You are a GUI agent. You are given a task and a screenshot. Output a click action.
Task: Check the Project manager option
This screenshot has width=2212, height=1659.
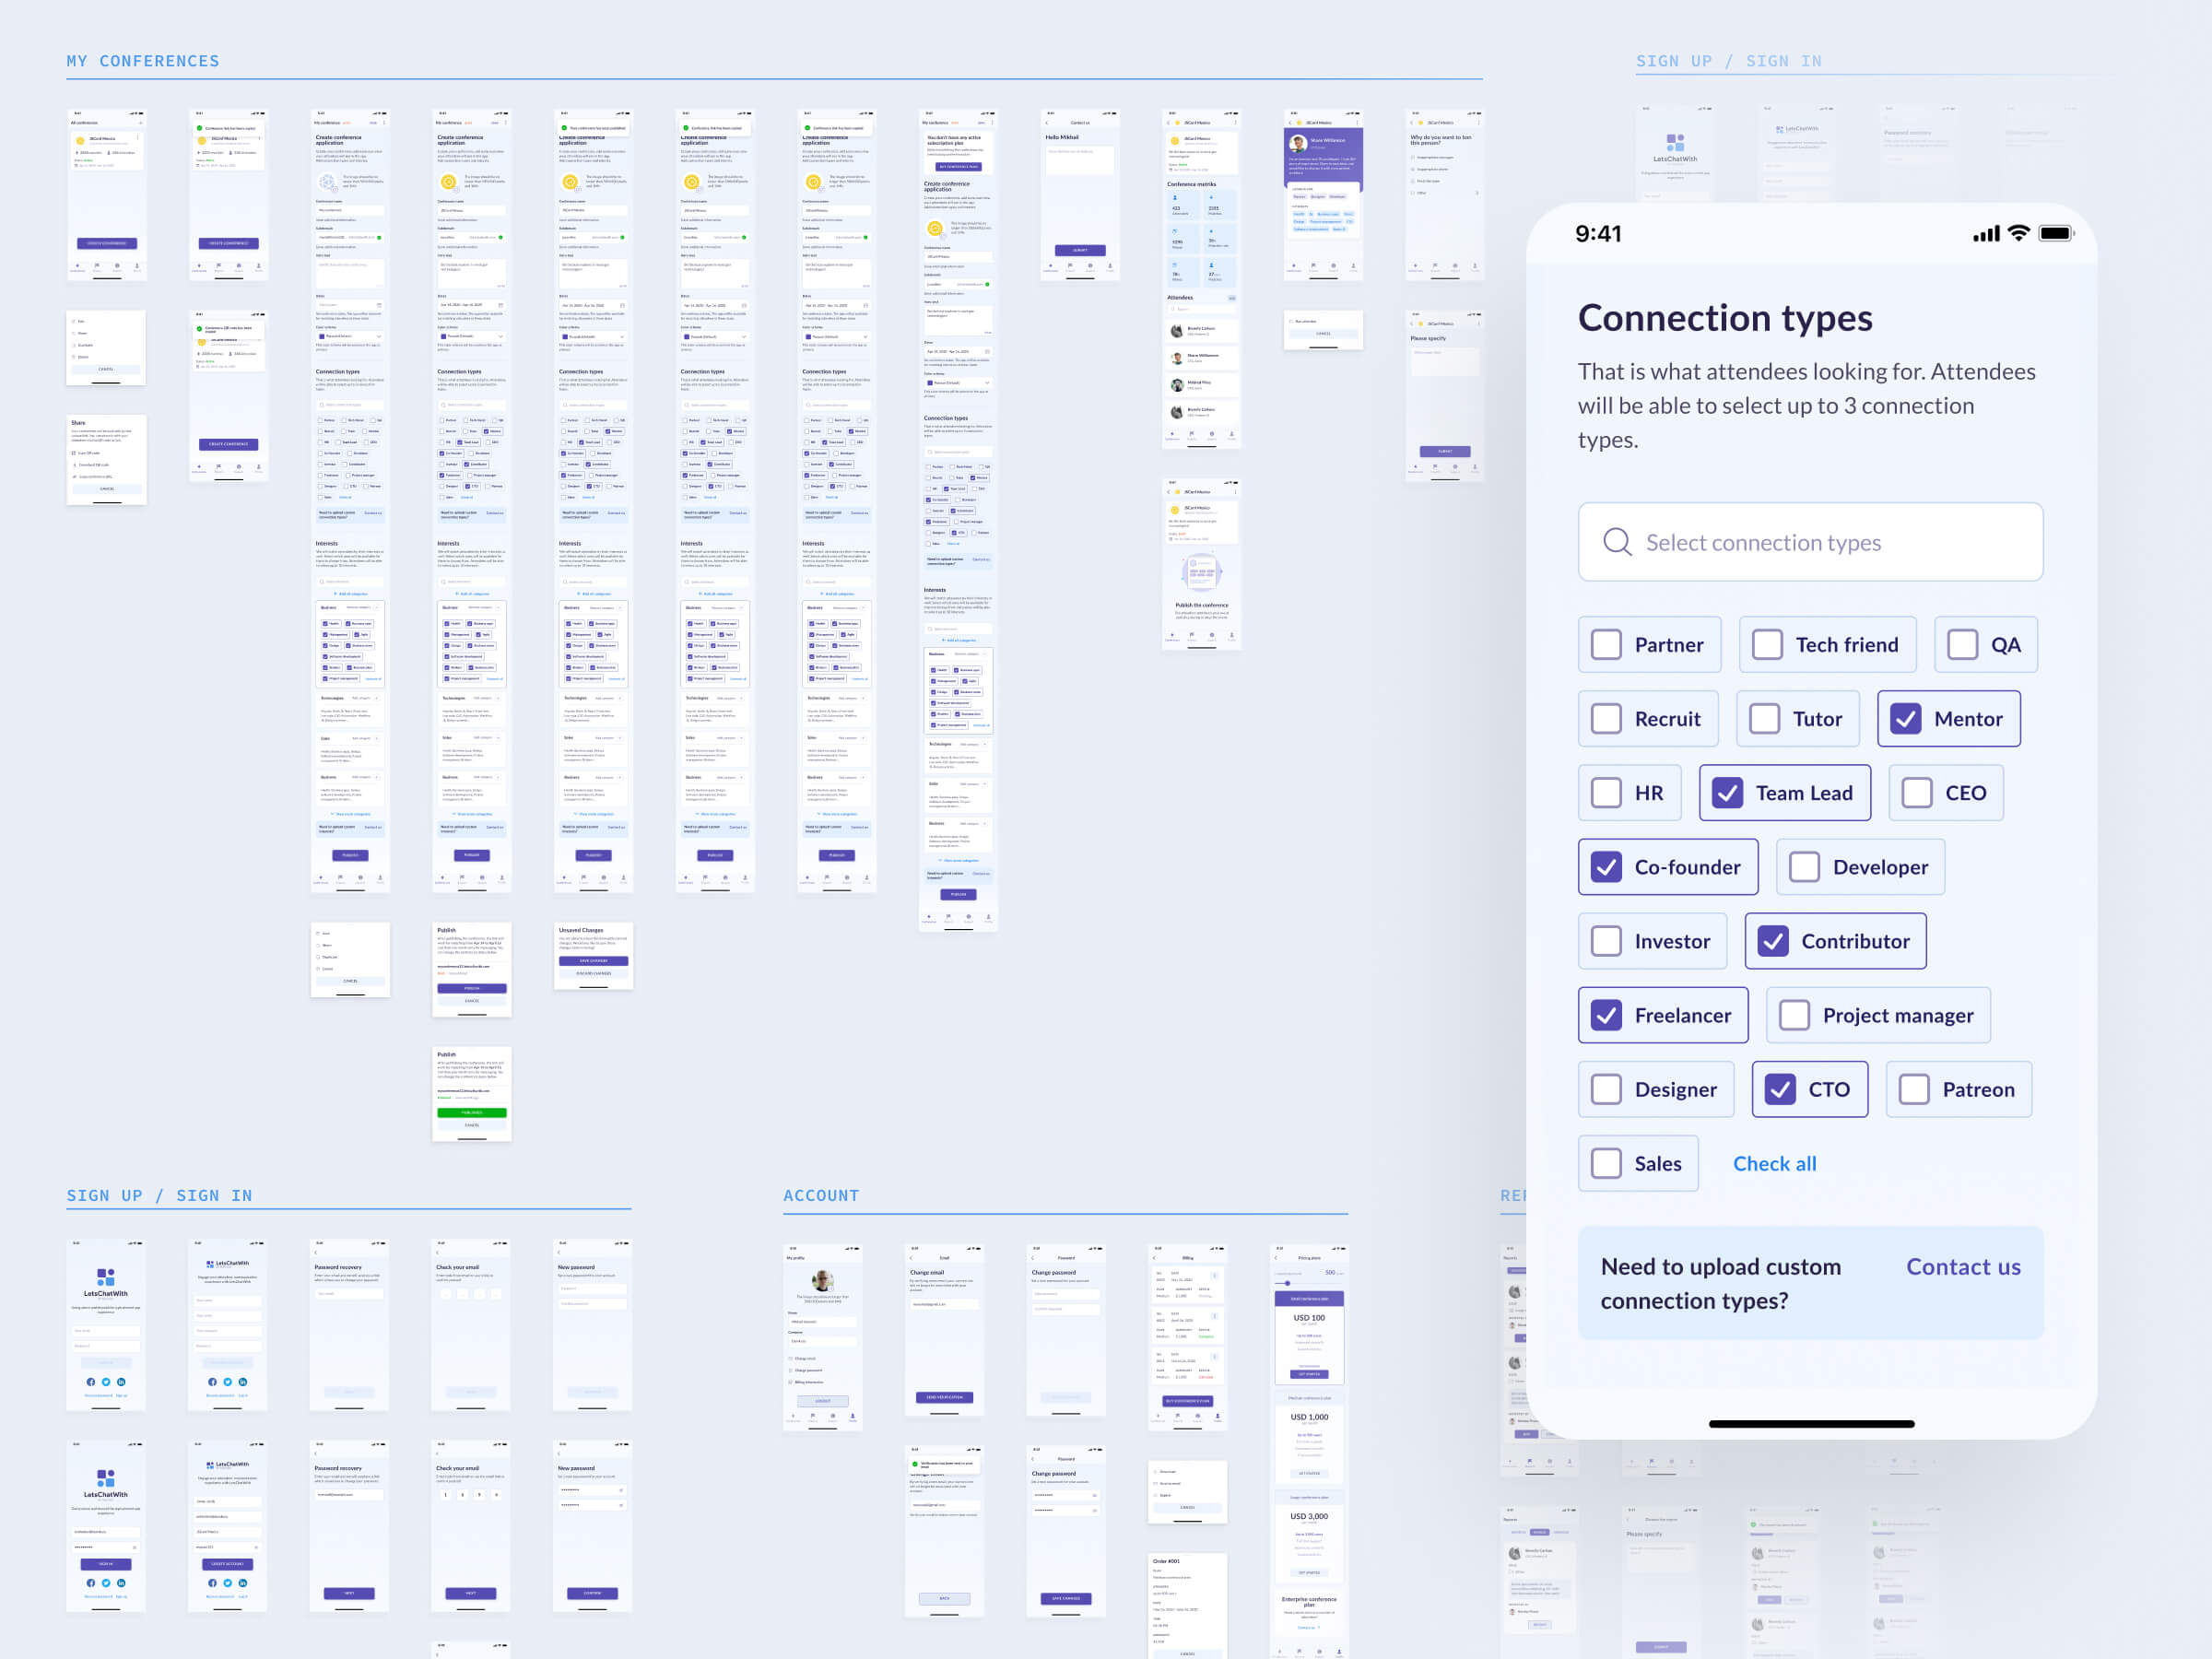point(1794,1015)
